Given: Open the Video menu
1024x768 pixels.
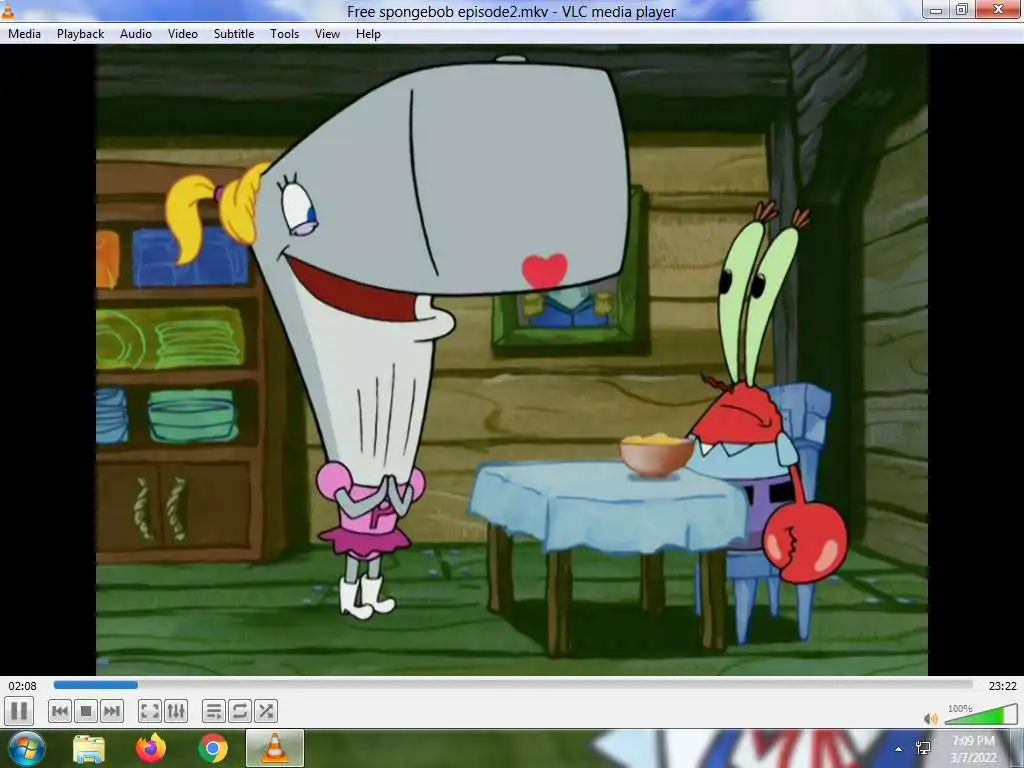Looking at the screenshot, I should [183, 34].
